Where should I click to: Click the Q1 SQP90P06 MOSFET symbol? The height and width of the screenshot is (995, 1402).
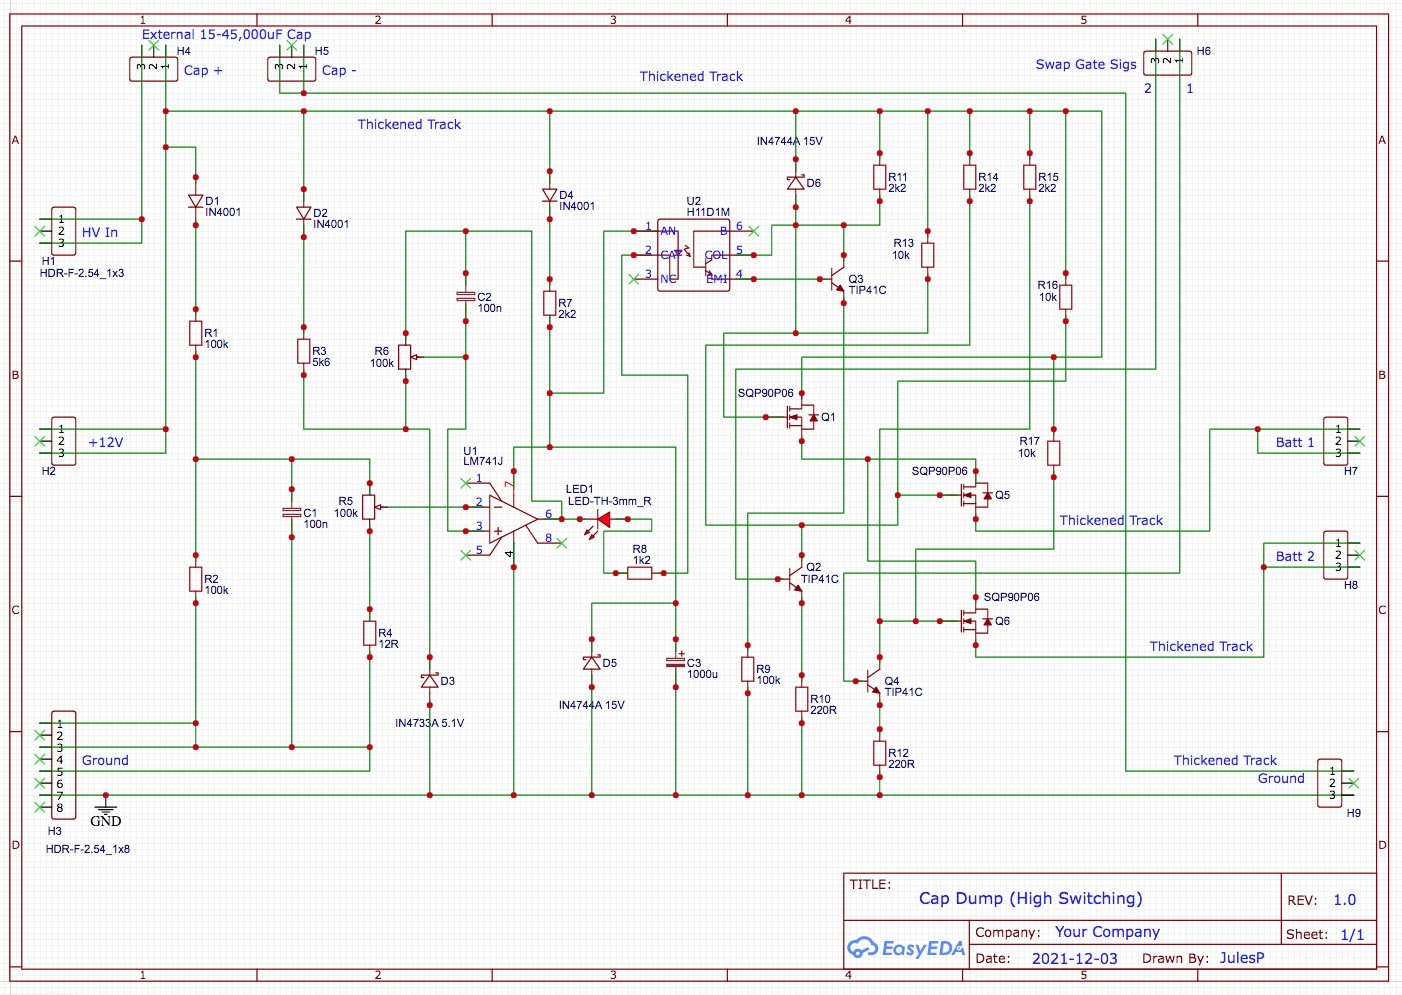click(x=803, y=417)
